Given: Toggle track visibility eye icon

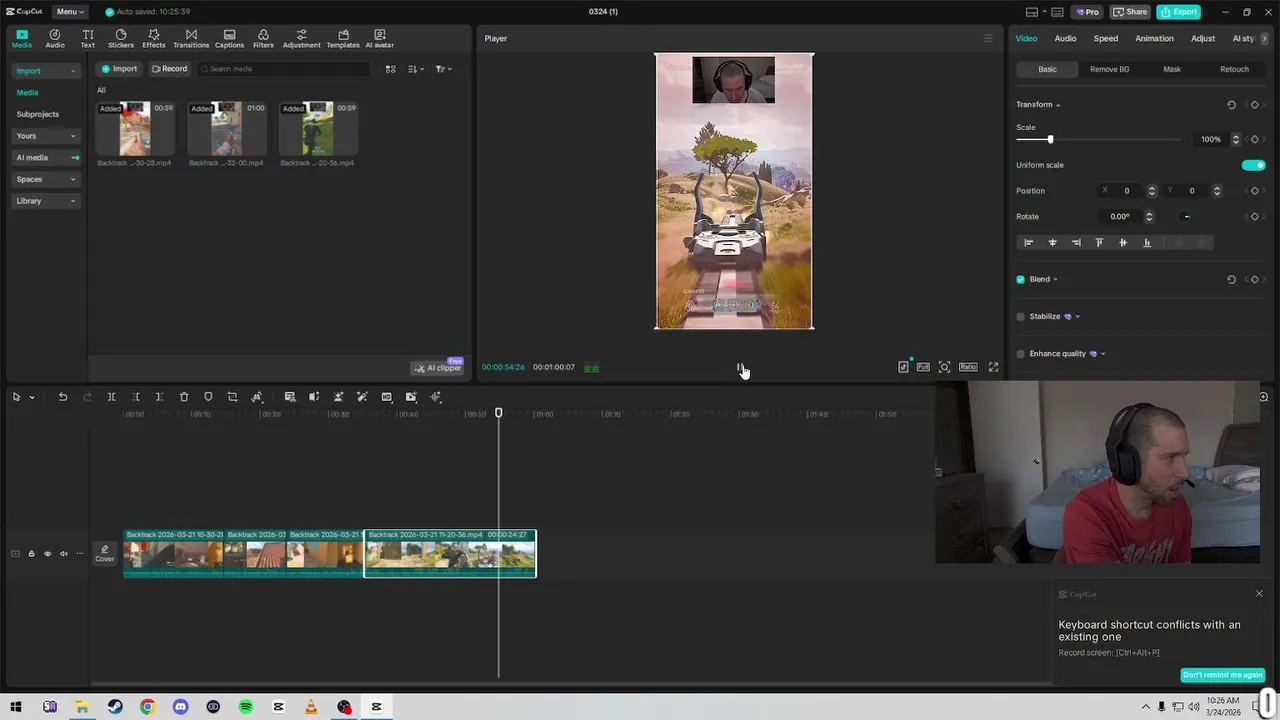Looking at the screenshot, I should [x=47, y=554].
